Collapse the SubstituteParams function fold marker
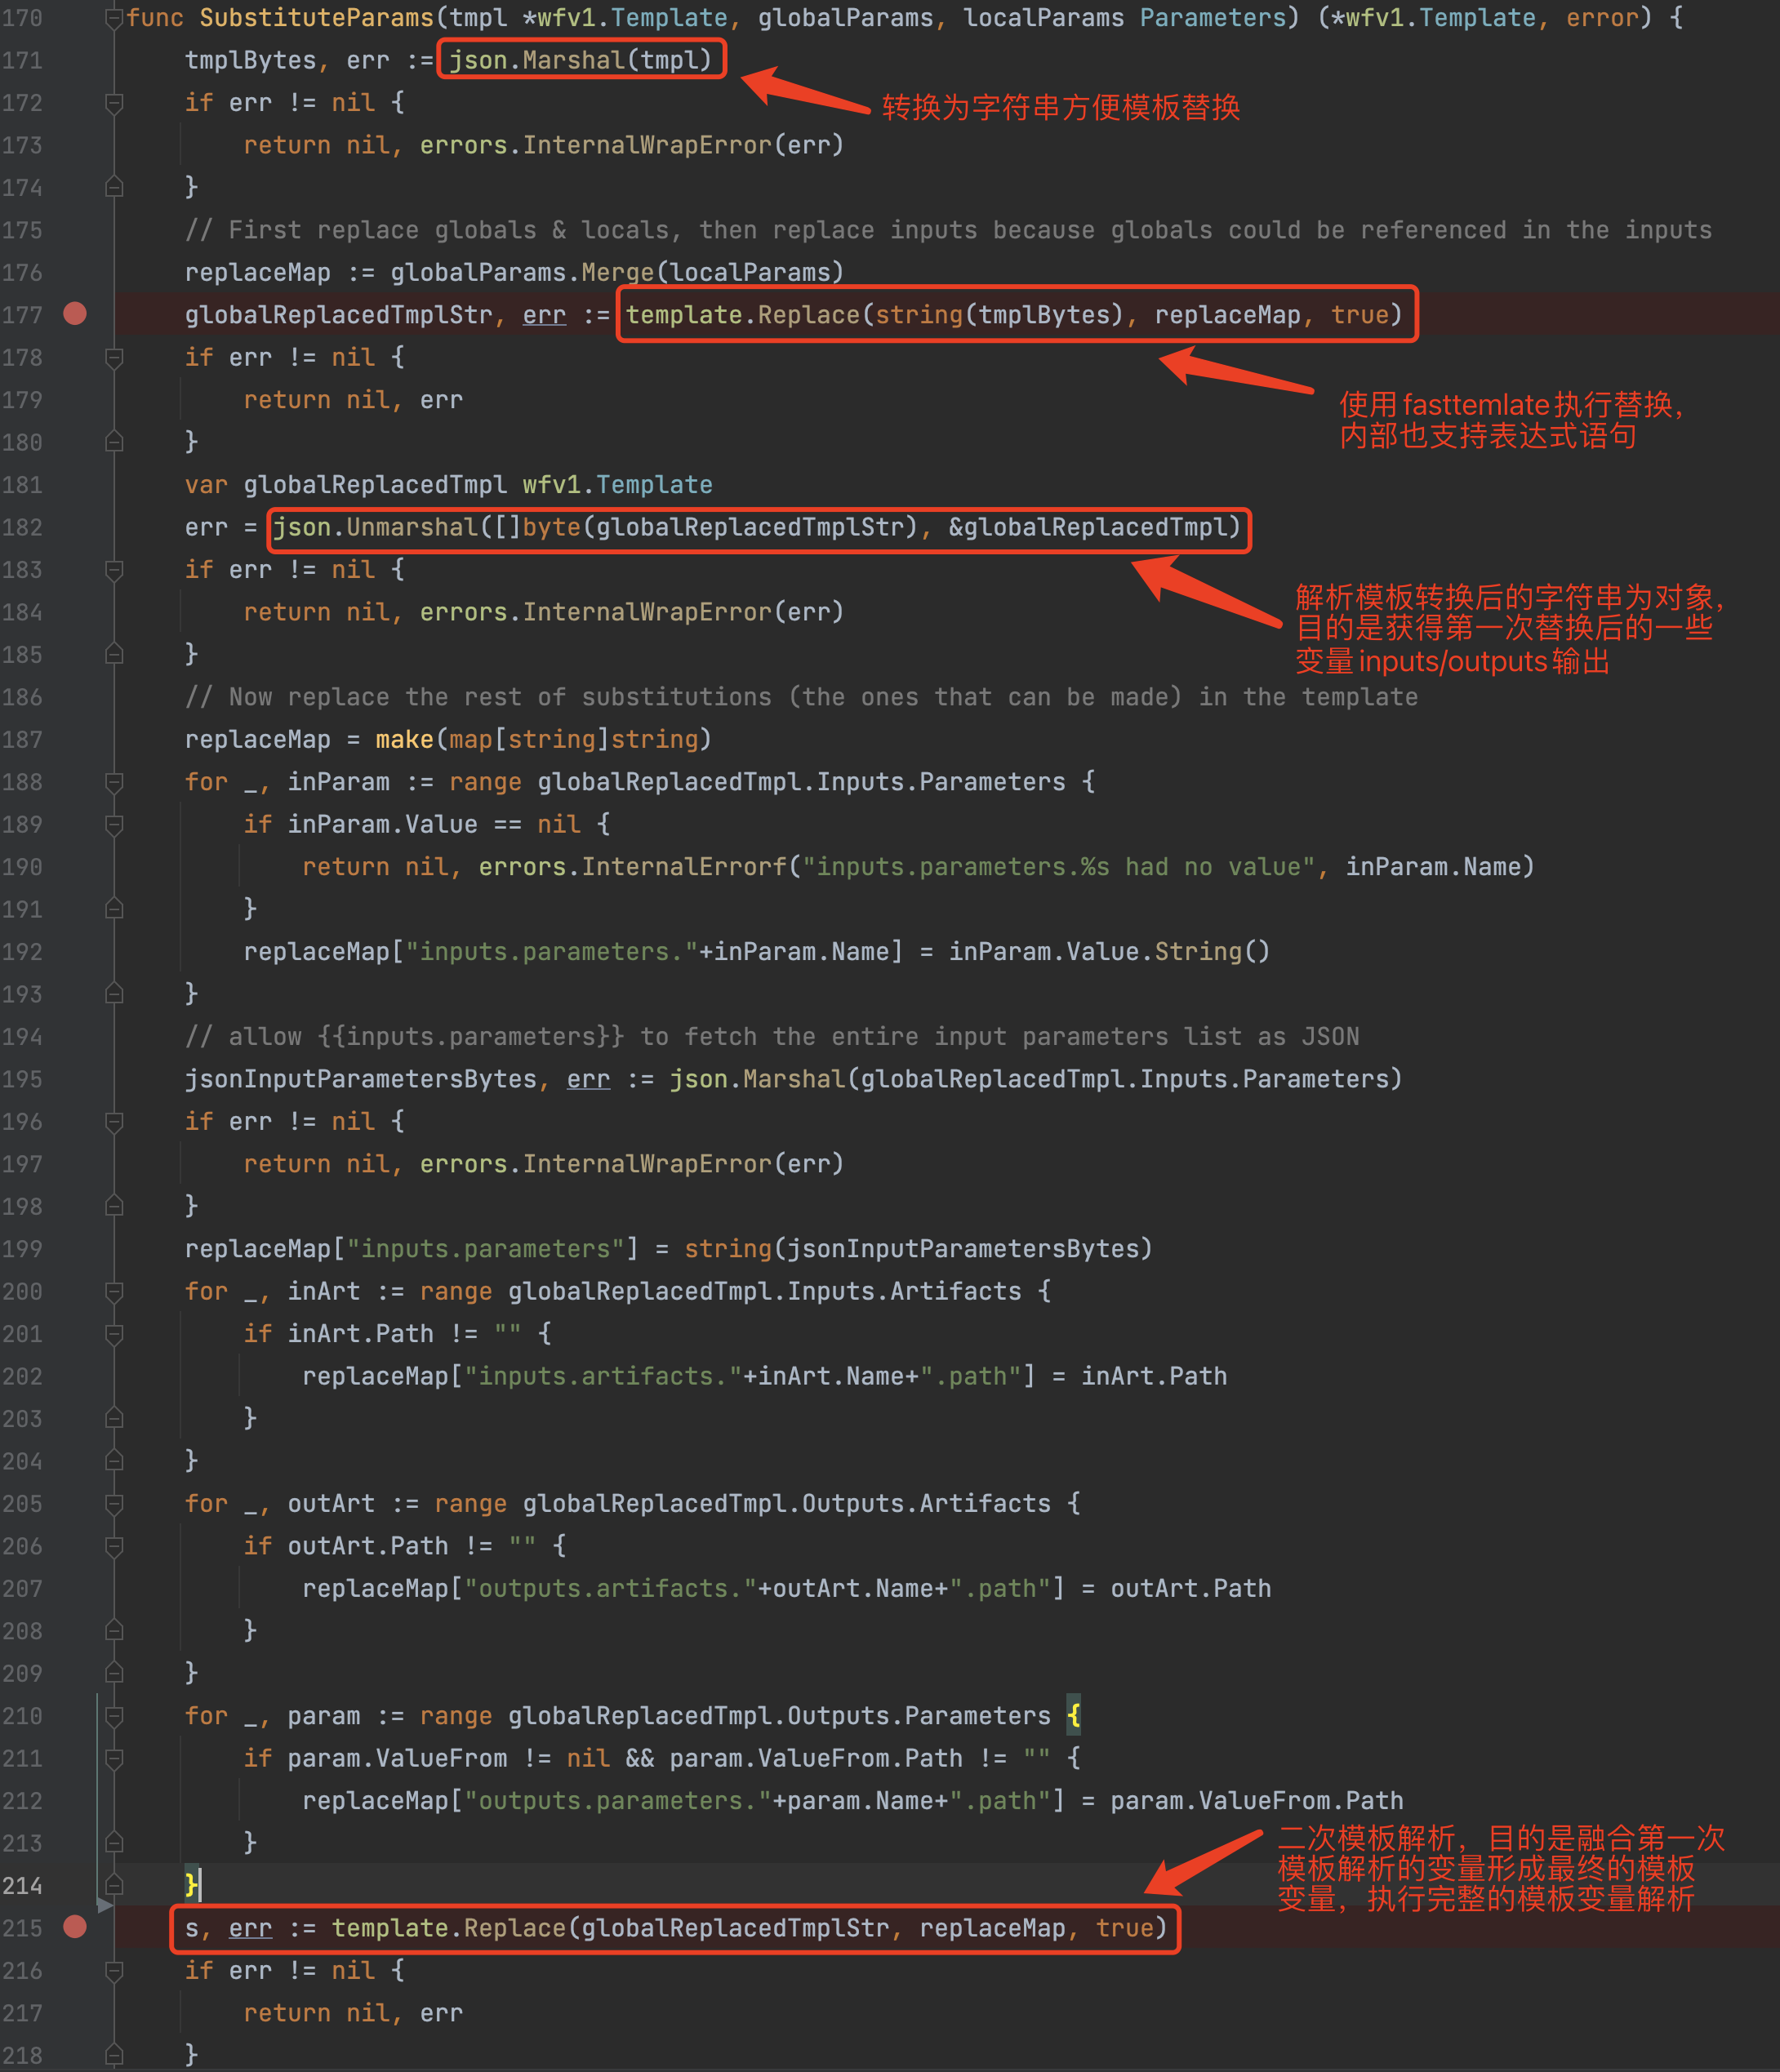Viewport: 1780px width, 2072px height. pyautogui.click(x=114, y=17)
